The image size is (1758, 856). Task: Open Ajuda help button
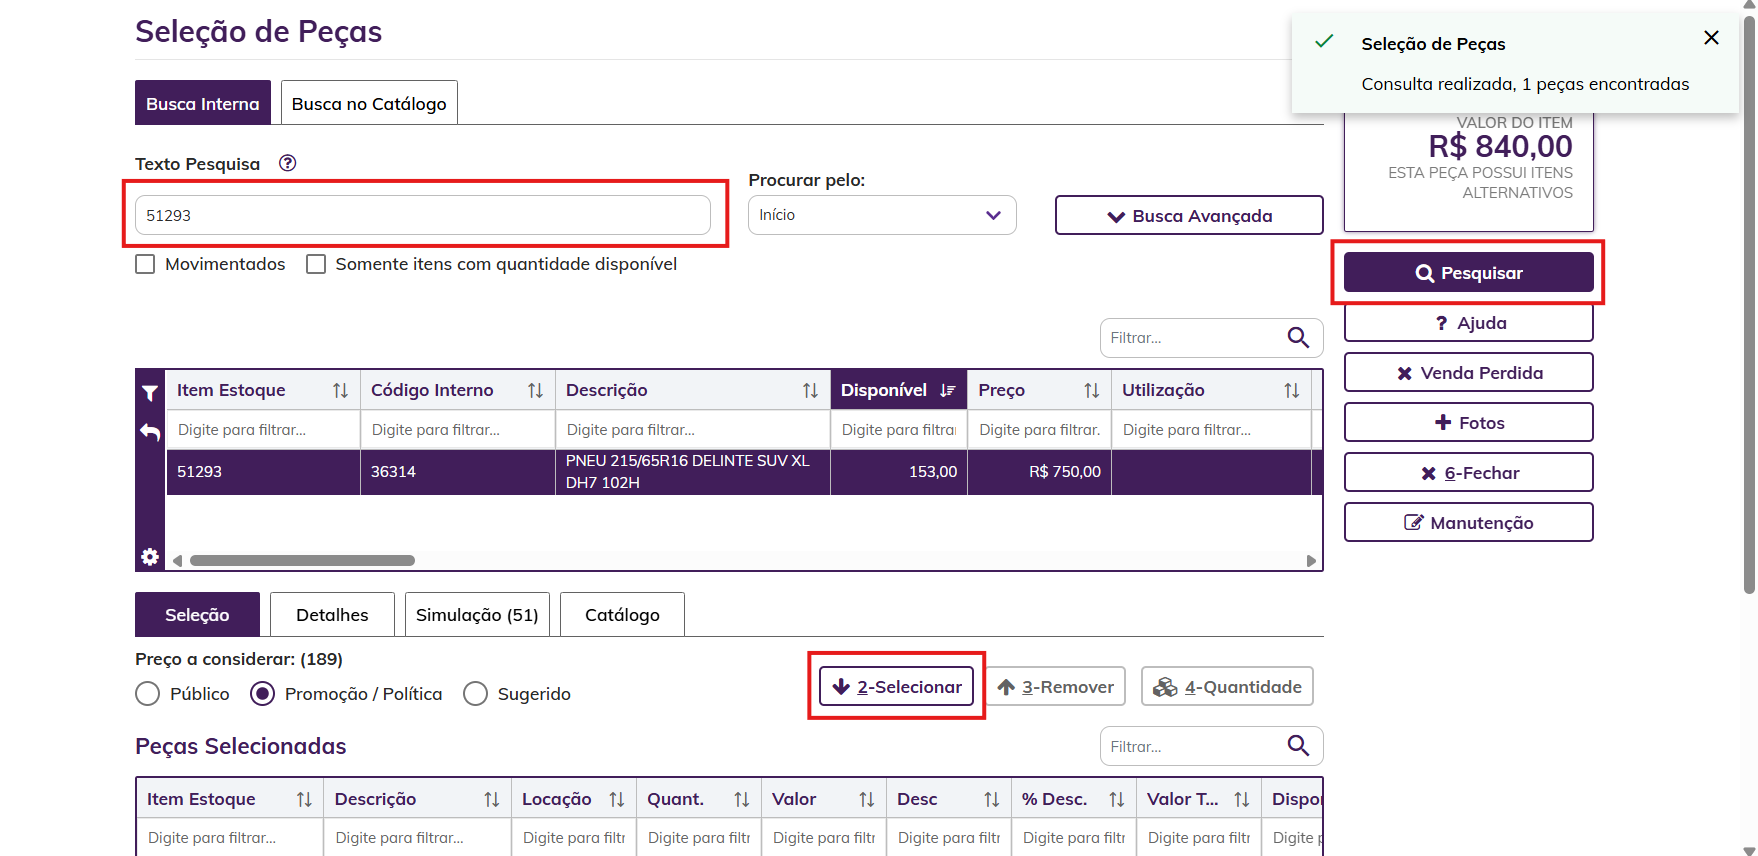(x=1468, y=322)
